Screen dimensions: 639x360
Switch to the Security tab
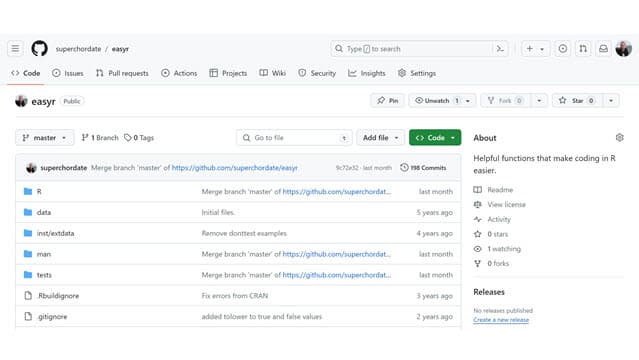click(317, 73)
